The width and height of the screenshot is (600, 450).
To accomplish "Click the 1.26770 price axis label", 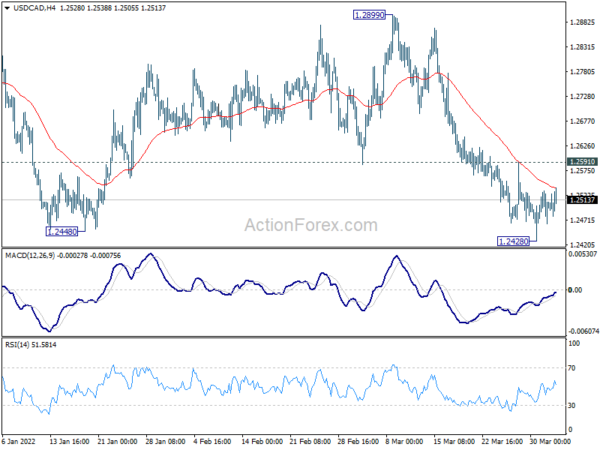I will pos(582,121).
